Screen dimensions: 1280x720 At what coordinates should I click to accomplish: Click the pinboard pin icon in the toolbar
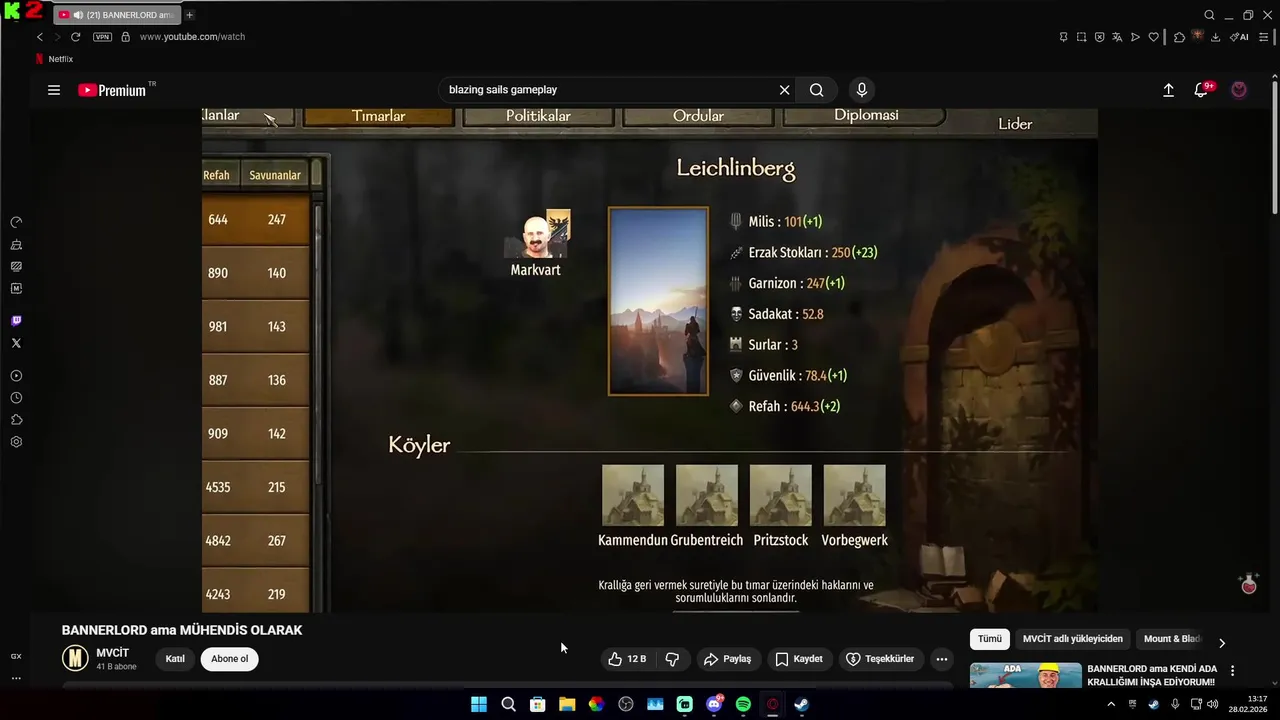pos(1063,37)
